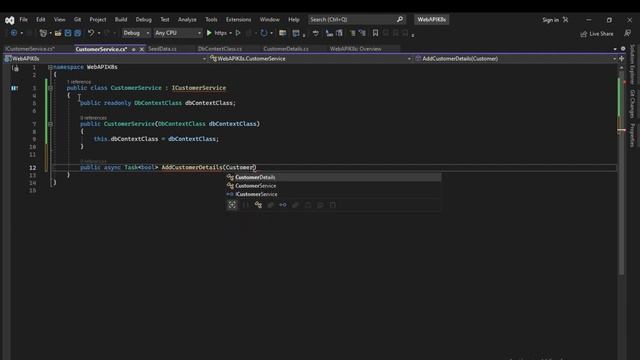
Task: Open the File menu
Action: point(24,20)
